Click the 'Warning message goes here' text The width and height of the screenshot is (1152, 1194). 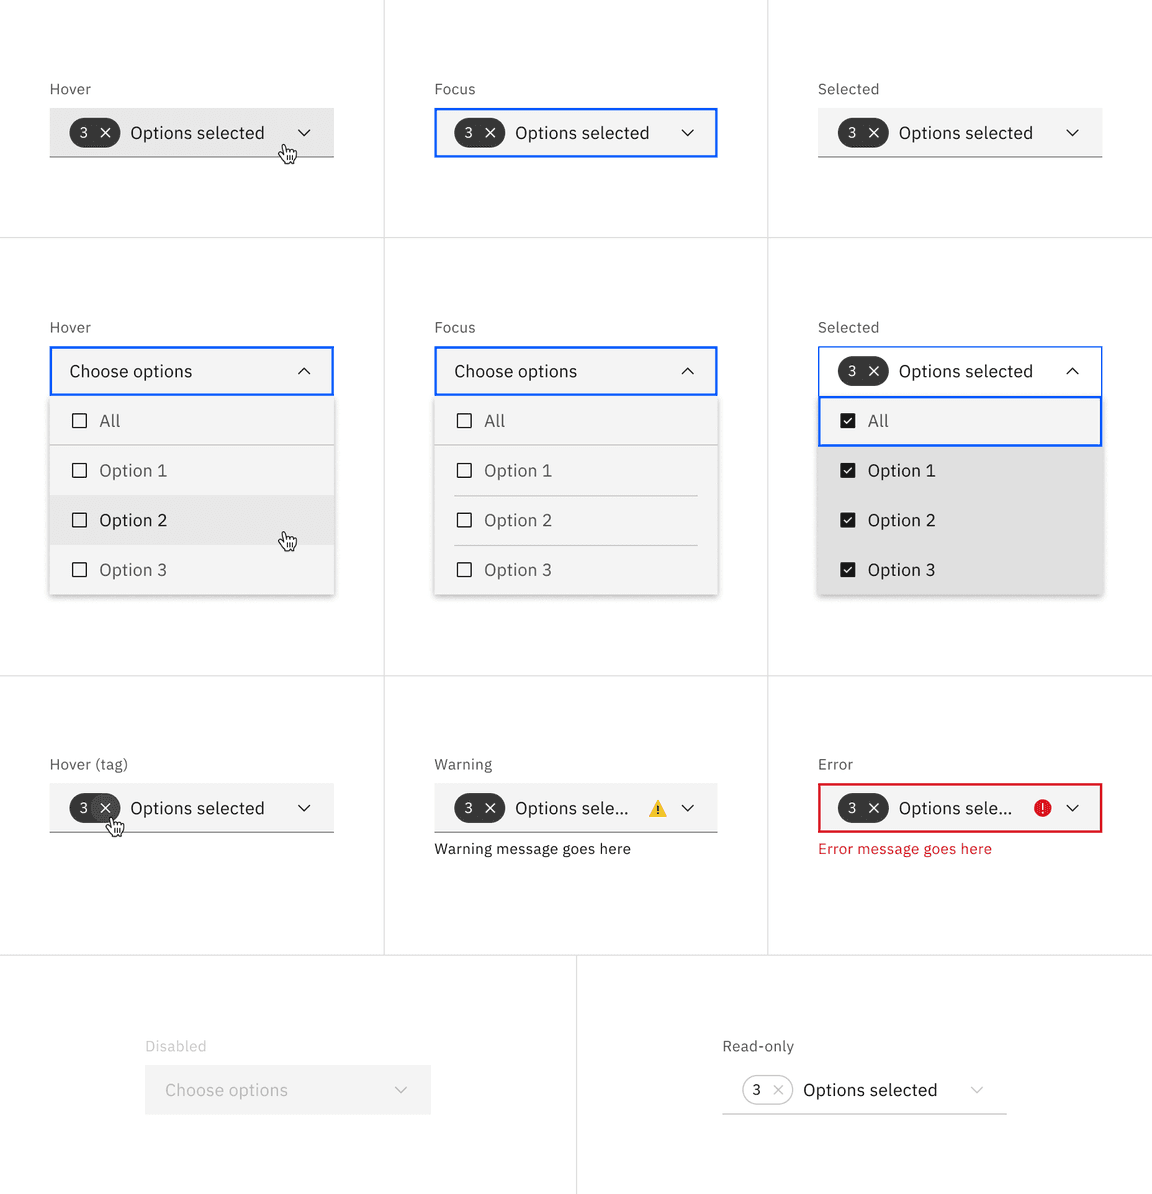[x=532, y=848]
